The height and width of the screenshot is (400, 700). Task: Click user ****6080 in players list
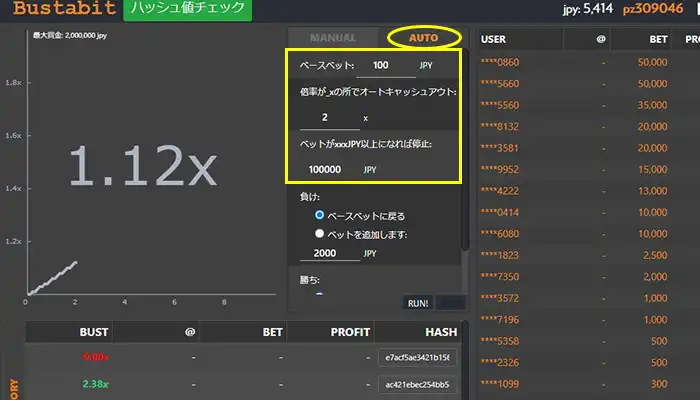coord(500,233)
